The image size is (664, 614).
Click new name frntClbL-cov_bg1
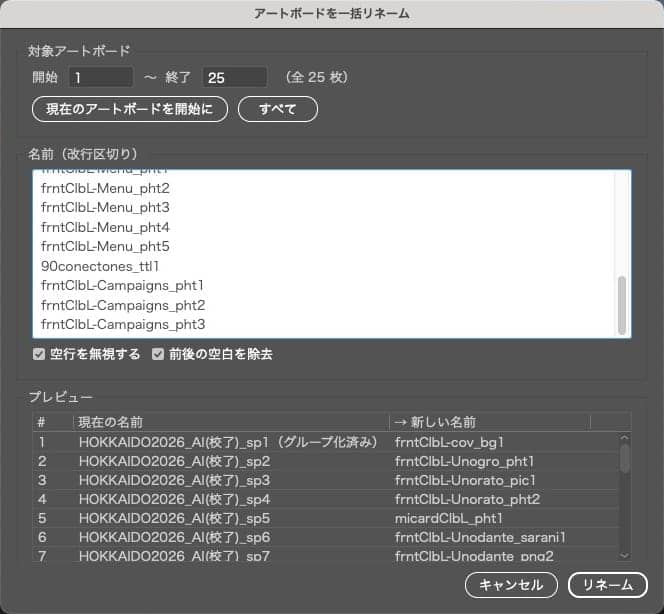(x=449, y=443)
